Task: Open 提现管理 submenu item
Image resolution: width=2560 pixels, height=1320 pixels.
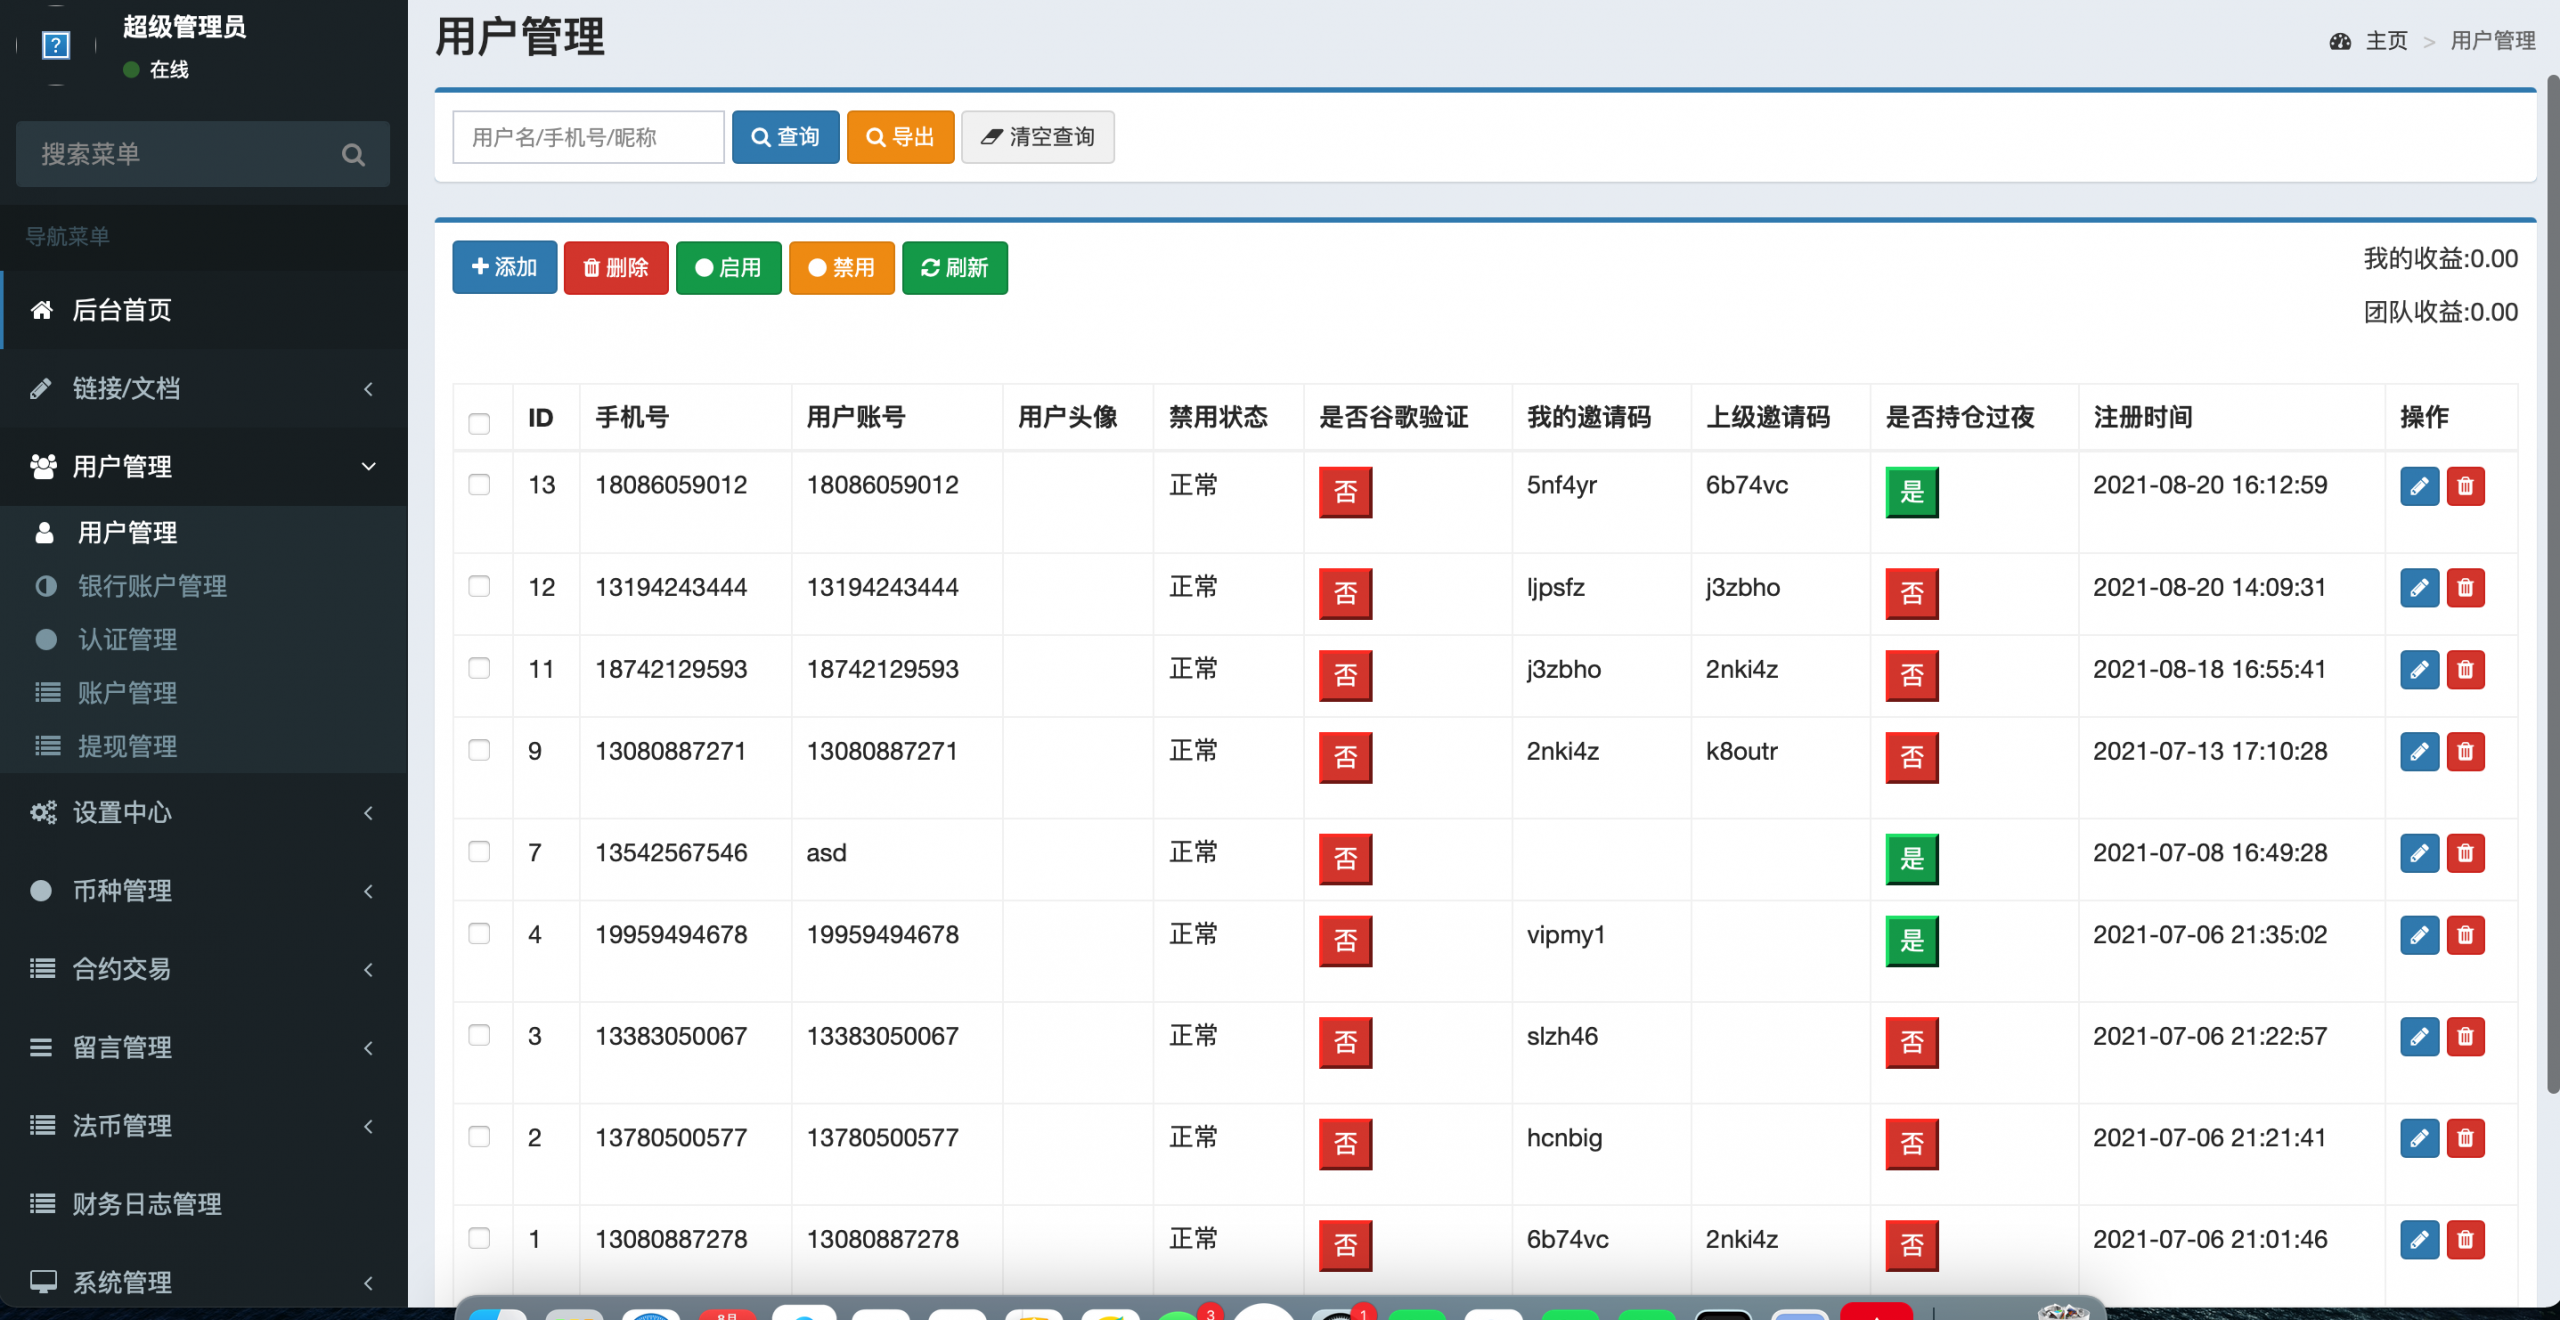Action: pos(127,746)
